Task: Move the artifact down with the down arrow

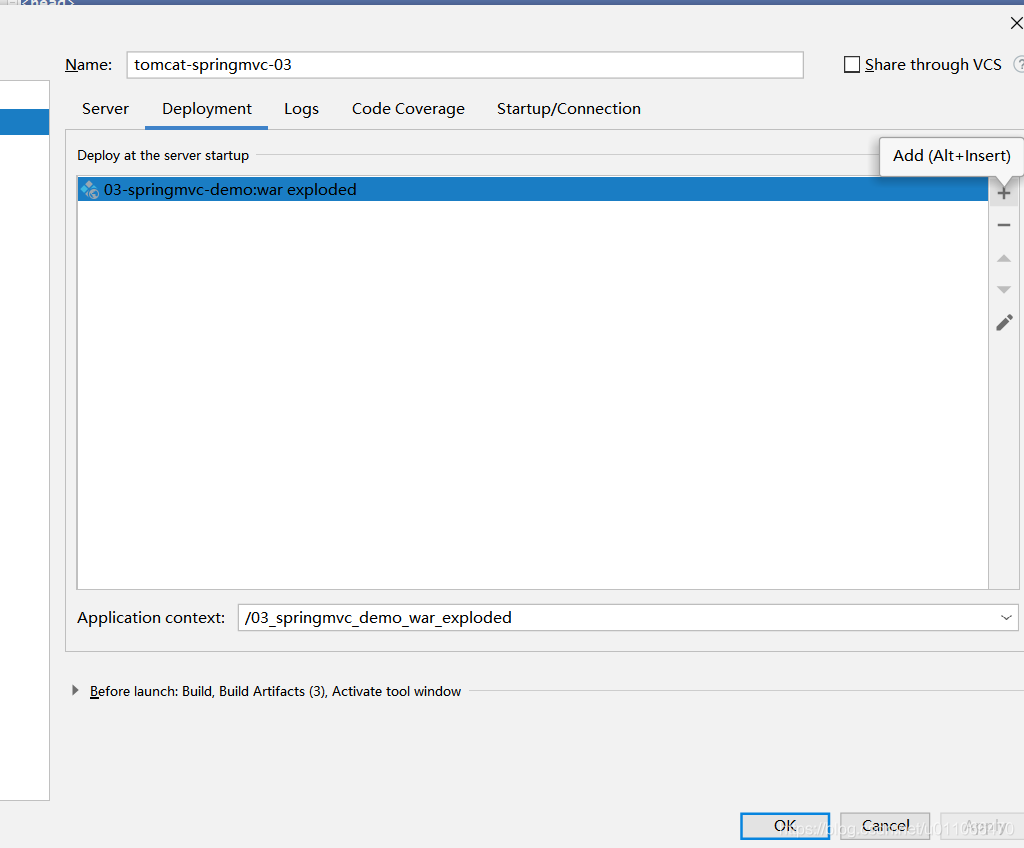Action: click(x=1004, y=289)
